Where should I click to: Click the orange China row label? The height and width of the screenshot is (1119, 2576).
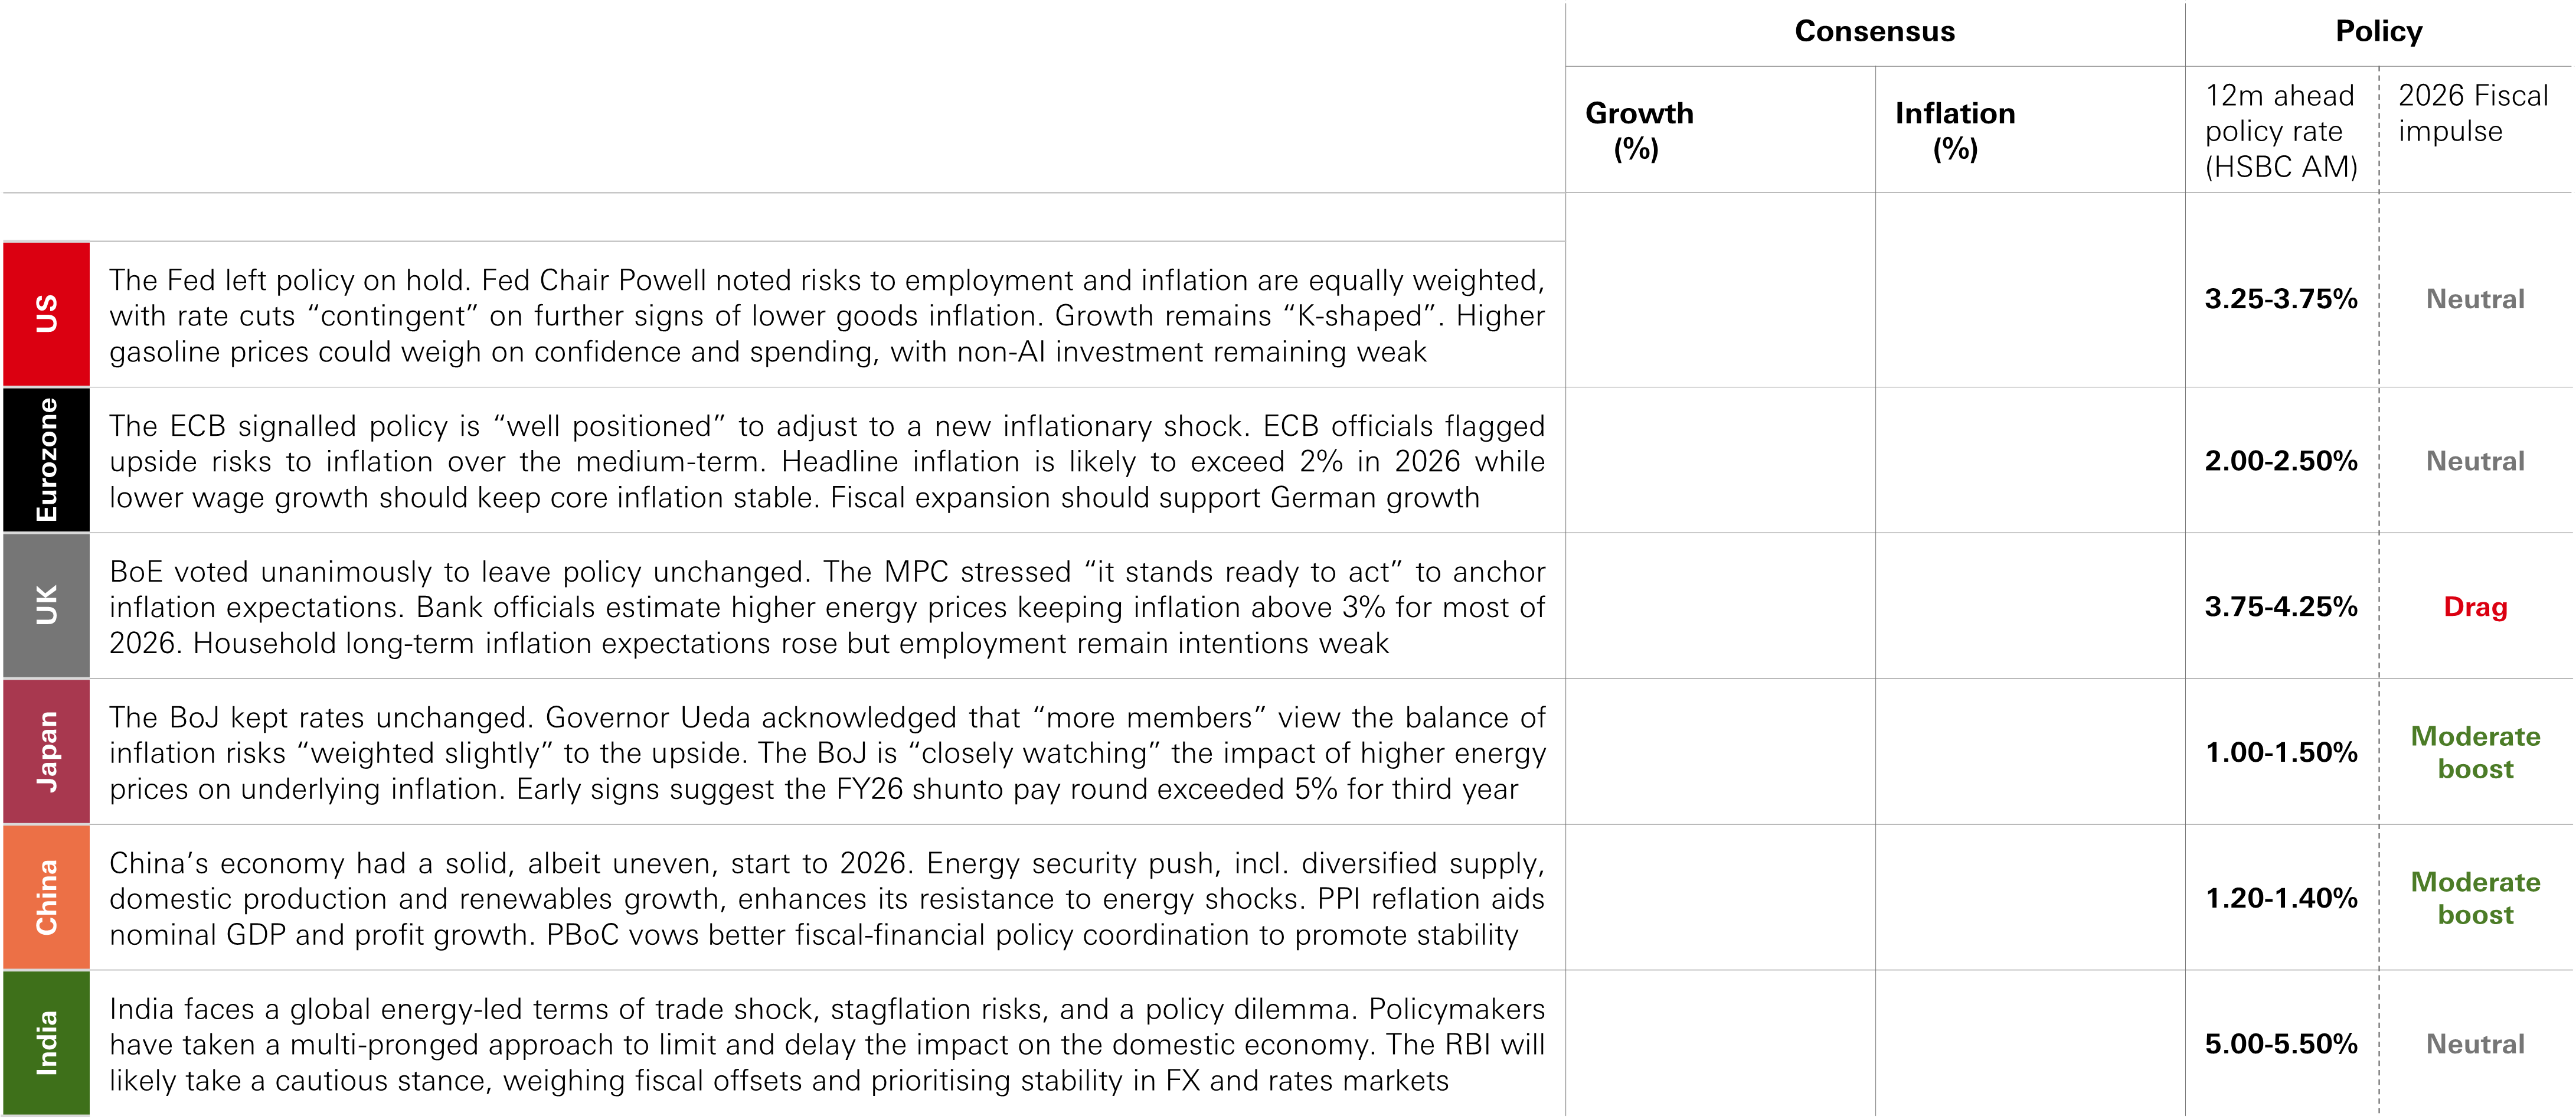46,898
